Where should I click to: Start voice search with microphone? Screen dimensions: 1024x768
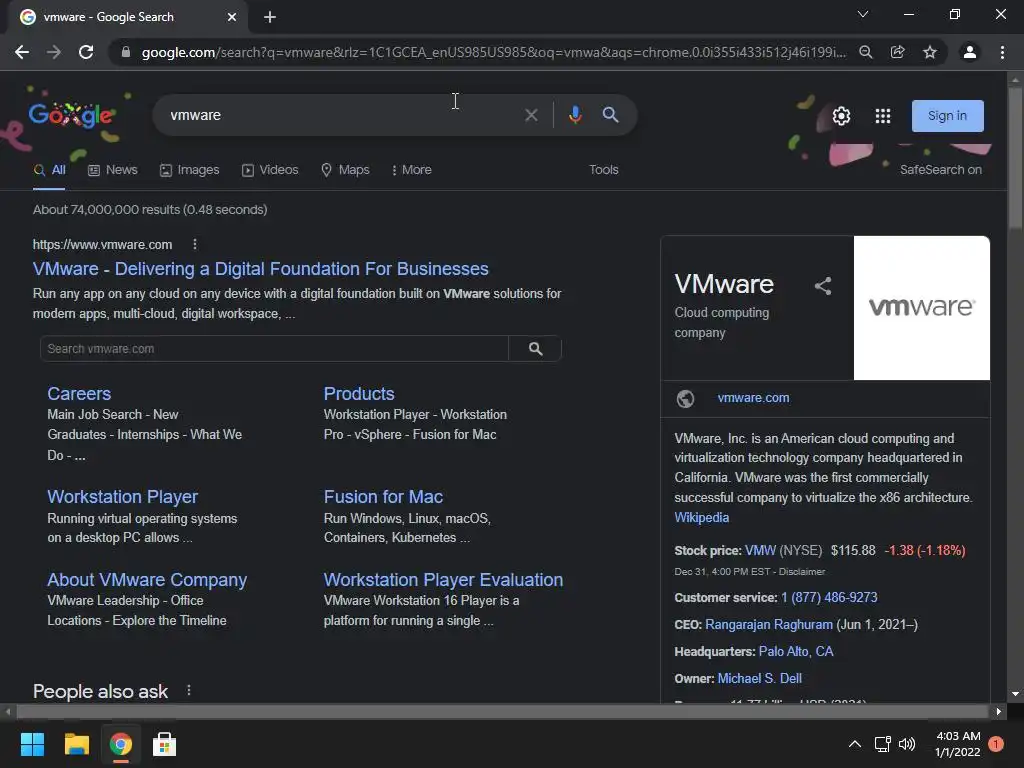point(575,115)
